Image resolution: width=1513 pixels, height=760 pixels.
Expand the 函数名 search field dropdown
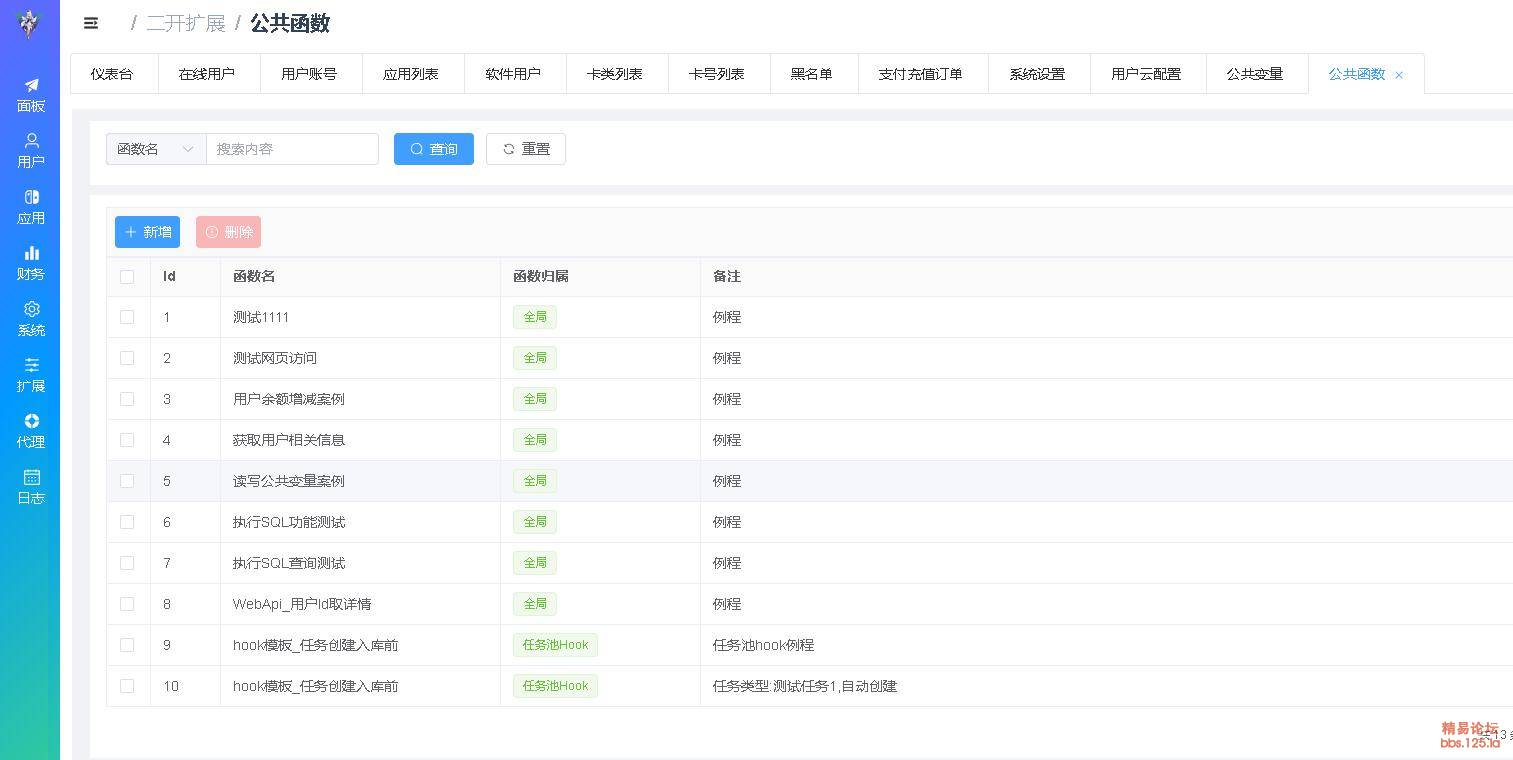tap(156, 149)
